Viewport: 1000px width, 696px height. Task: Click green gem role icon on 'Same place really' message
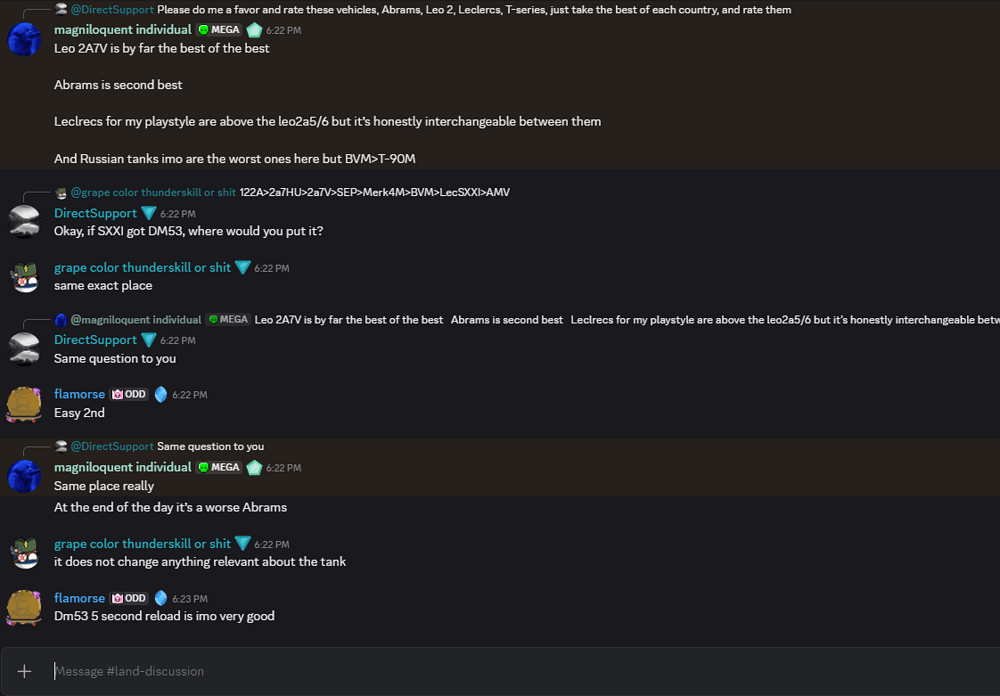(x=254, y=467)
